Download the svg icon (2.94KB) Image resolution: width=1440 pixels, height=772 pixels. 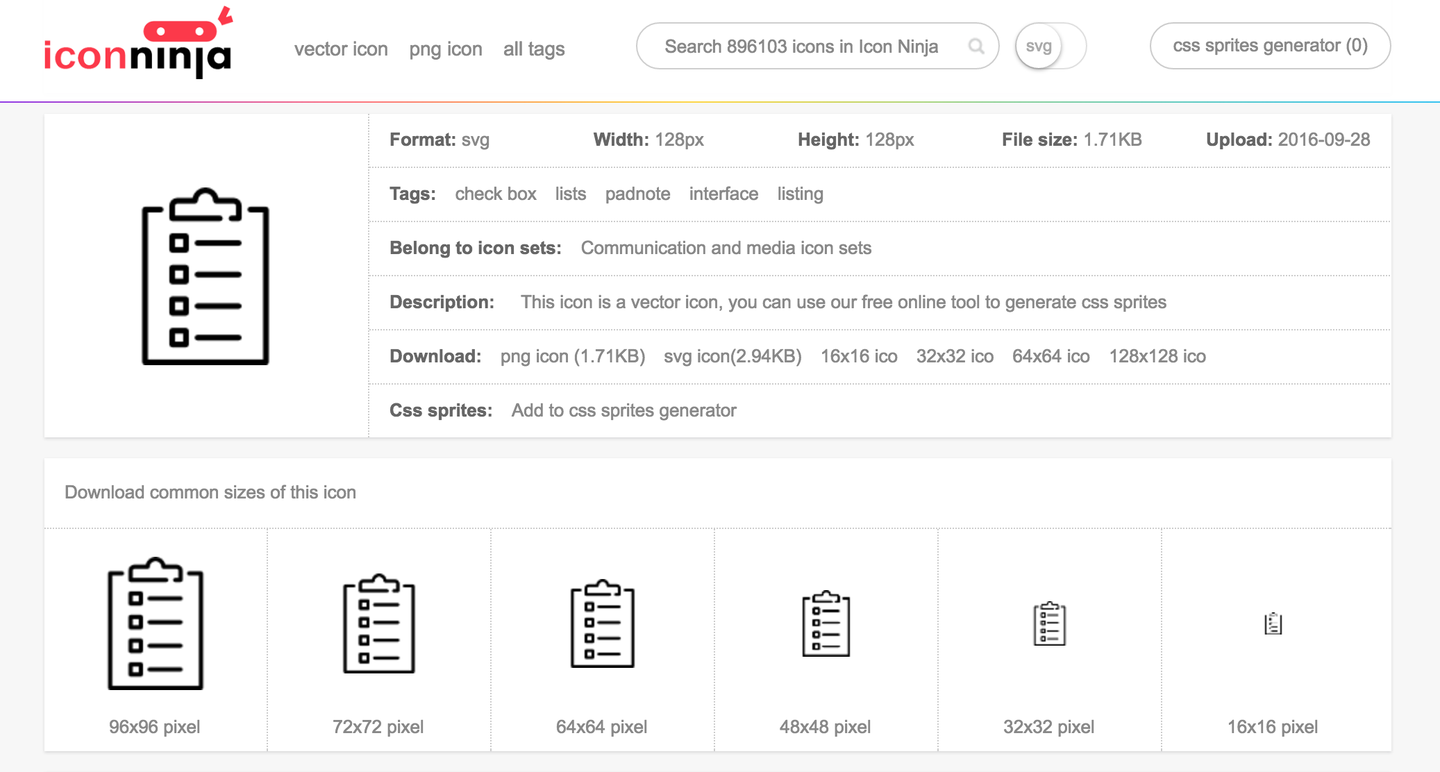click(x=732, y=356)
